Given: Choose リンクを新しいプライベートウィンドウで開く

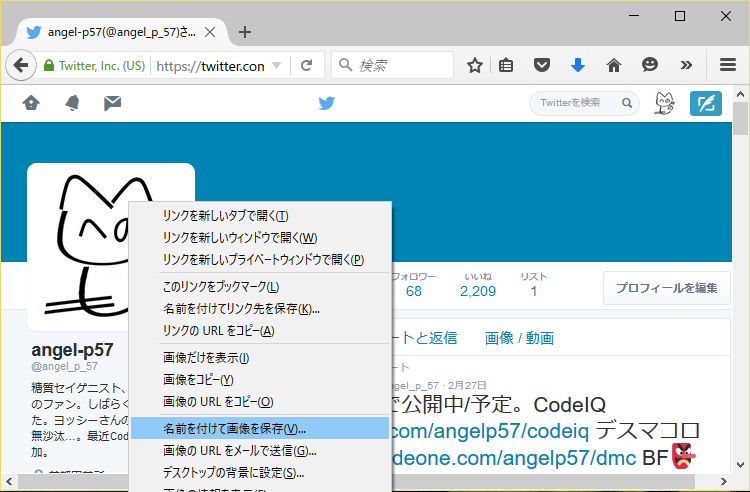Looking at the screenshot, I should pyautogui.click(x=260, y=260).
